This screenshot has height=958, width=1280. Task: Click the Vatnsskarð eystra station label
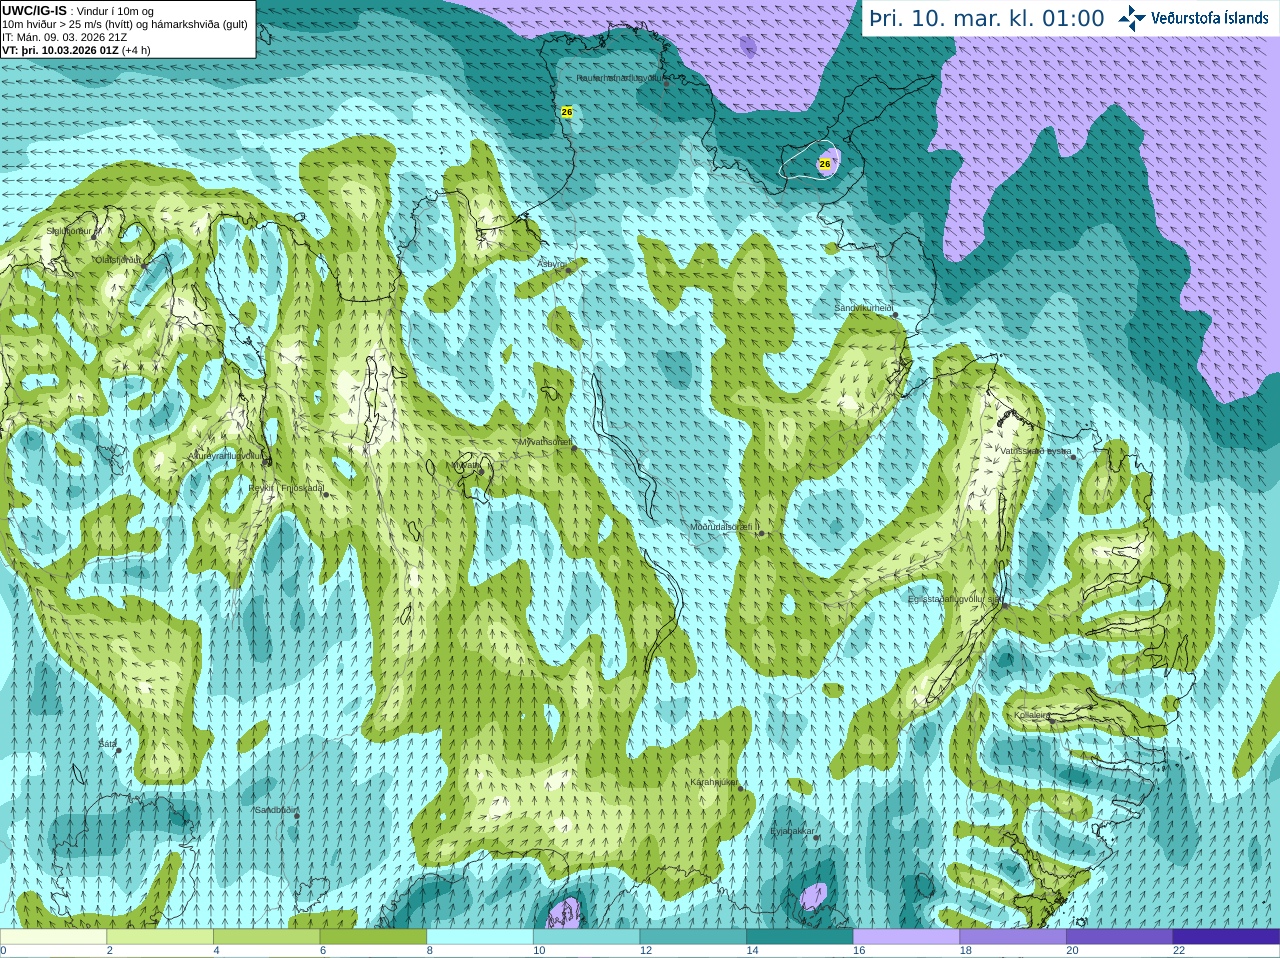tap(1036, 451)
